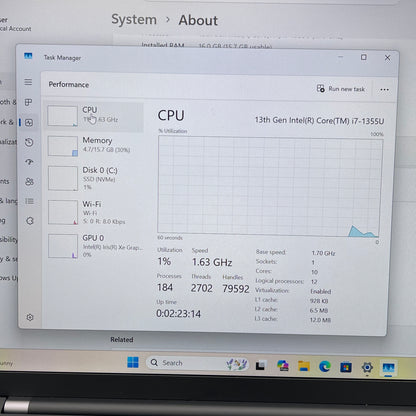Image resolution: width=416 pixels, height=416 pixels.
Task: Click the 12.0 MB L3 cache value
Action: click(x=320, y=320)
